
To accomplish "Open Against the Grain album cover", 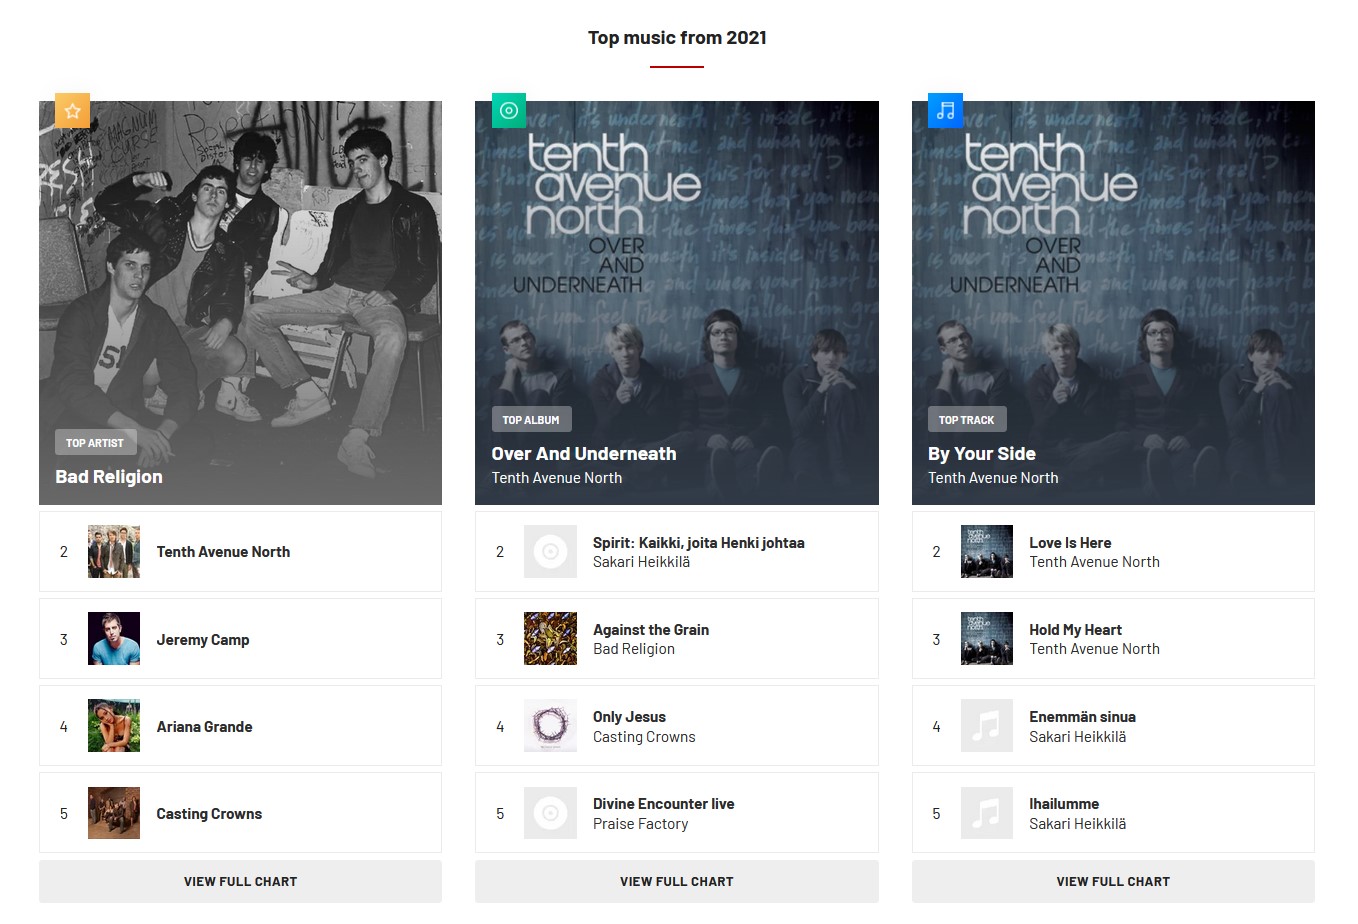I will (x=550, y=639).
